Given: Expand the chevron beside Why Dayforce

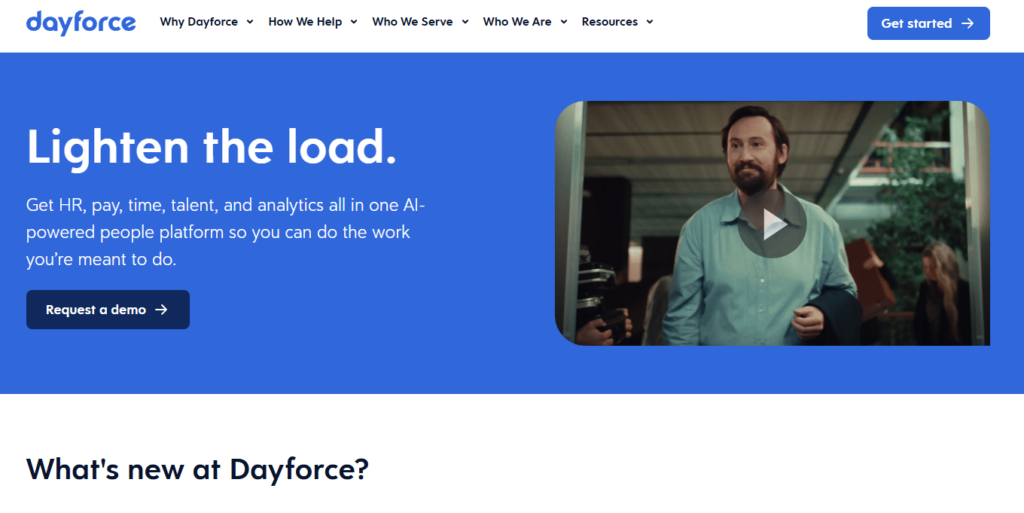Looking at the screenshot, I should tap(249, 22).
